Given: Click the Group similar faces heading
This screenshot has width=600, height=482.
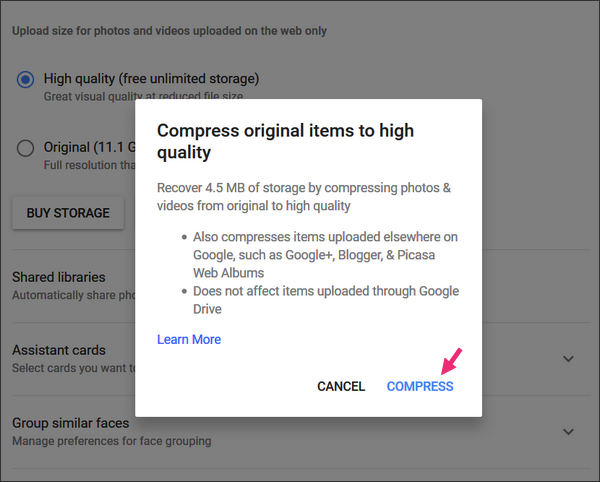Looking at the screenshot, I should point(71,423).
